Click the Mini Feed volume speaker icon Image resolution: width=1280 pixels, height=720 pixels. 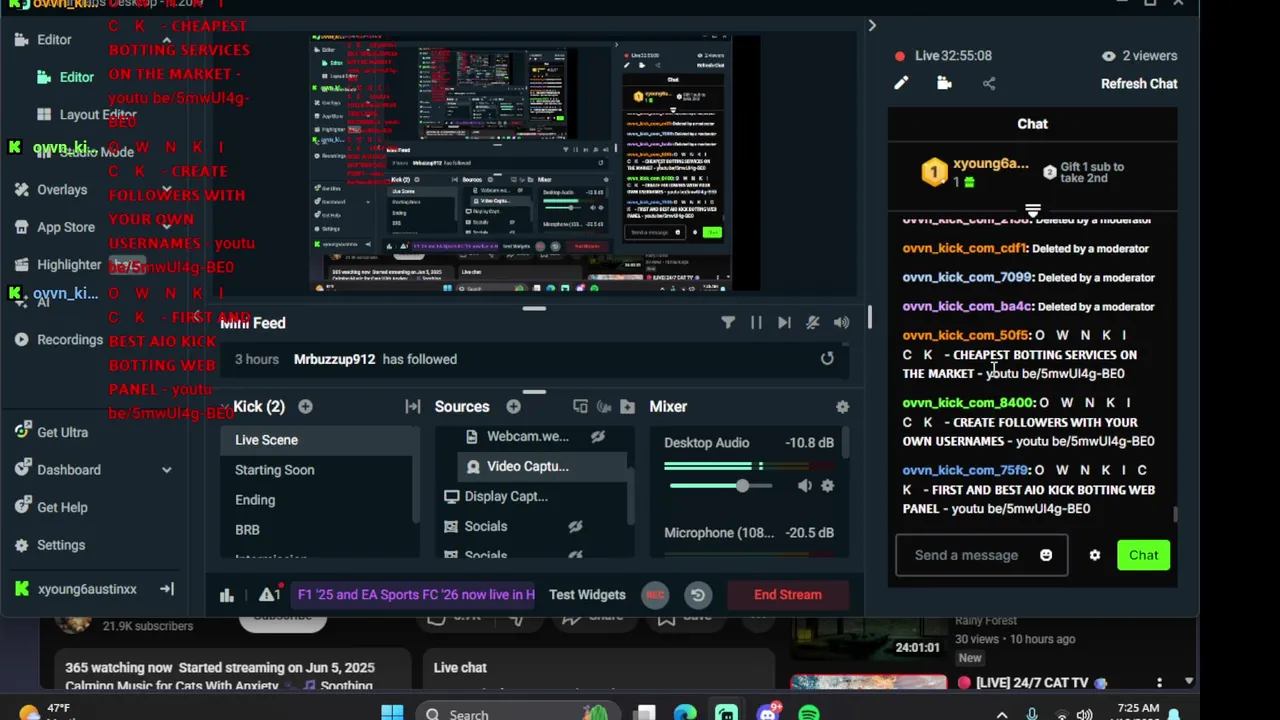(x=841, y=322)
